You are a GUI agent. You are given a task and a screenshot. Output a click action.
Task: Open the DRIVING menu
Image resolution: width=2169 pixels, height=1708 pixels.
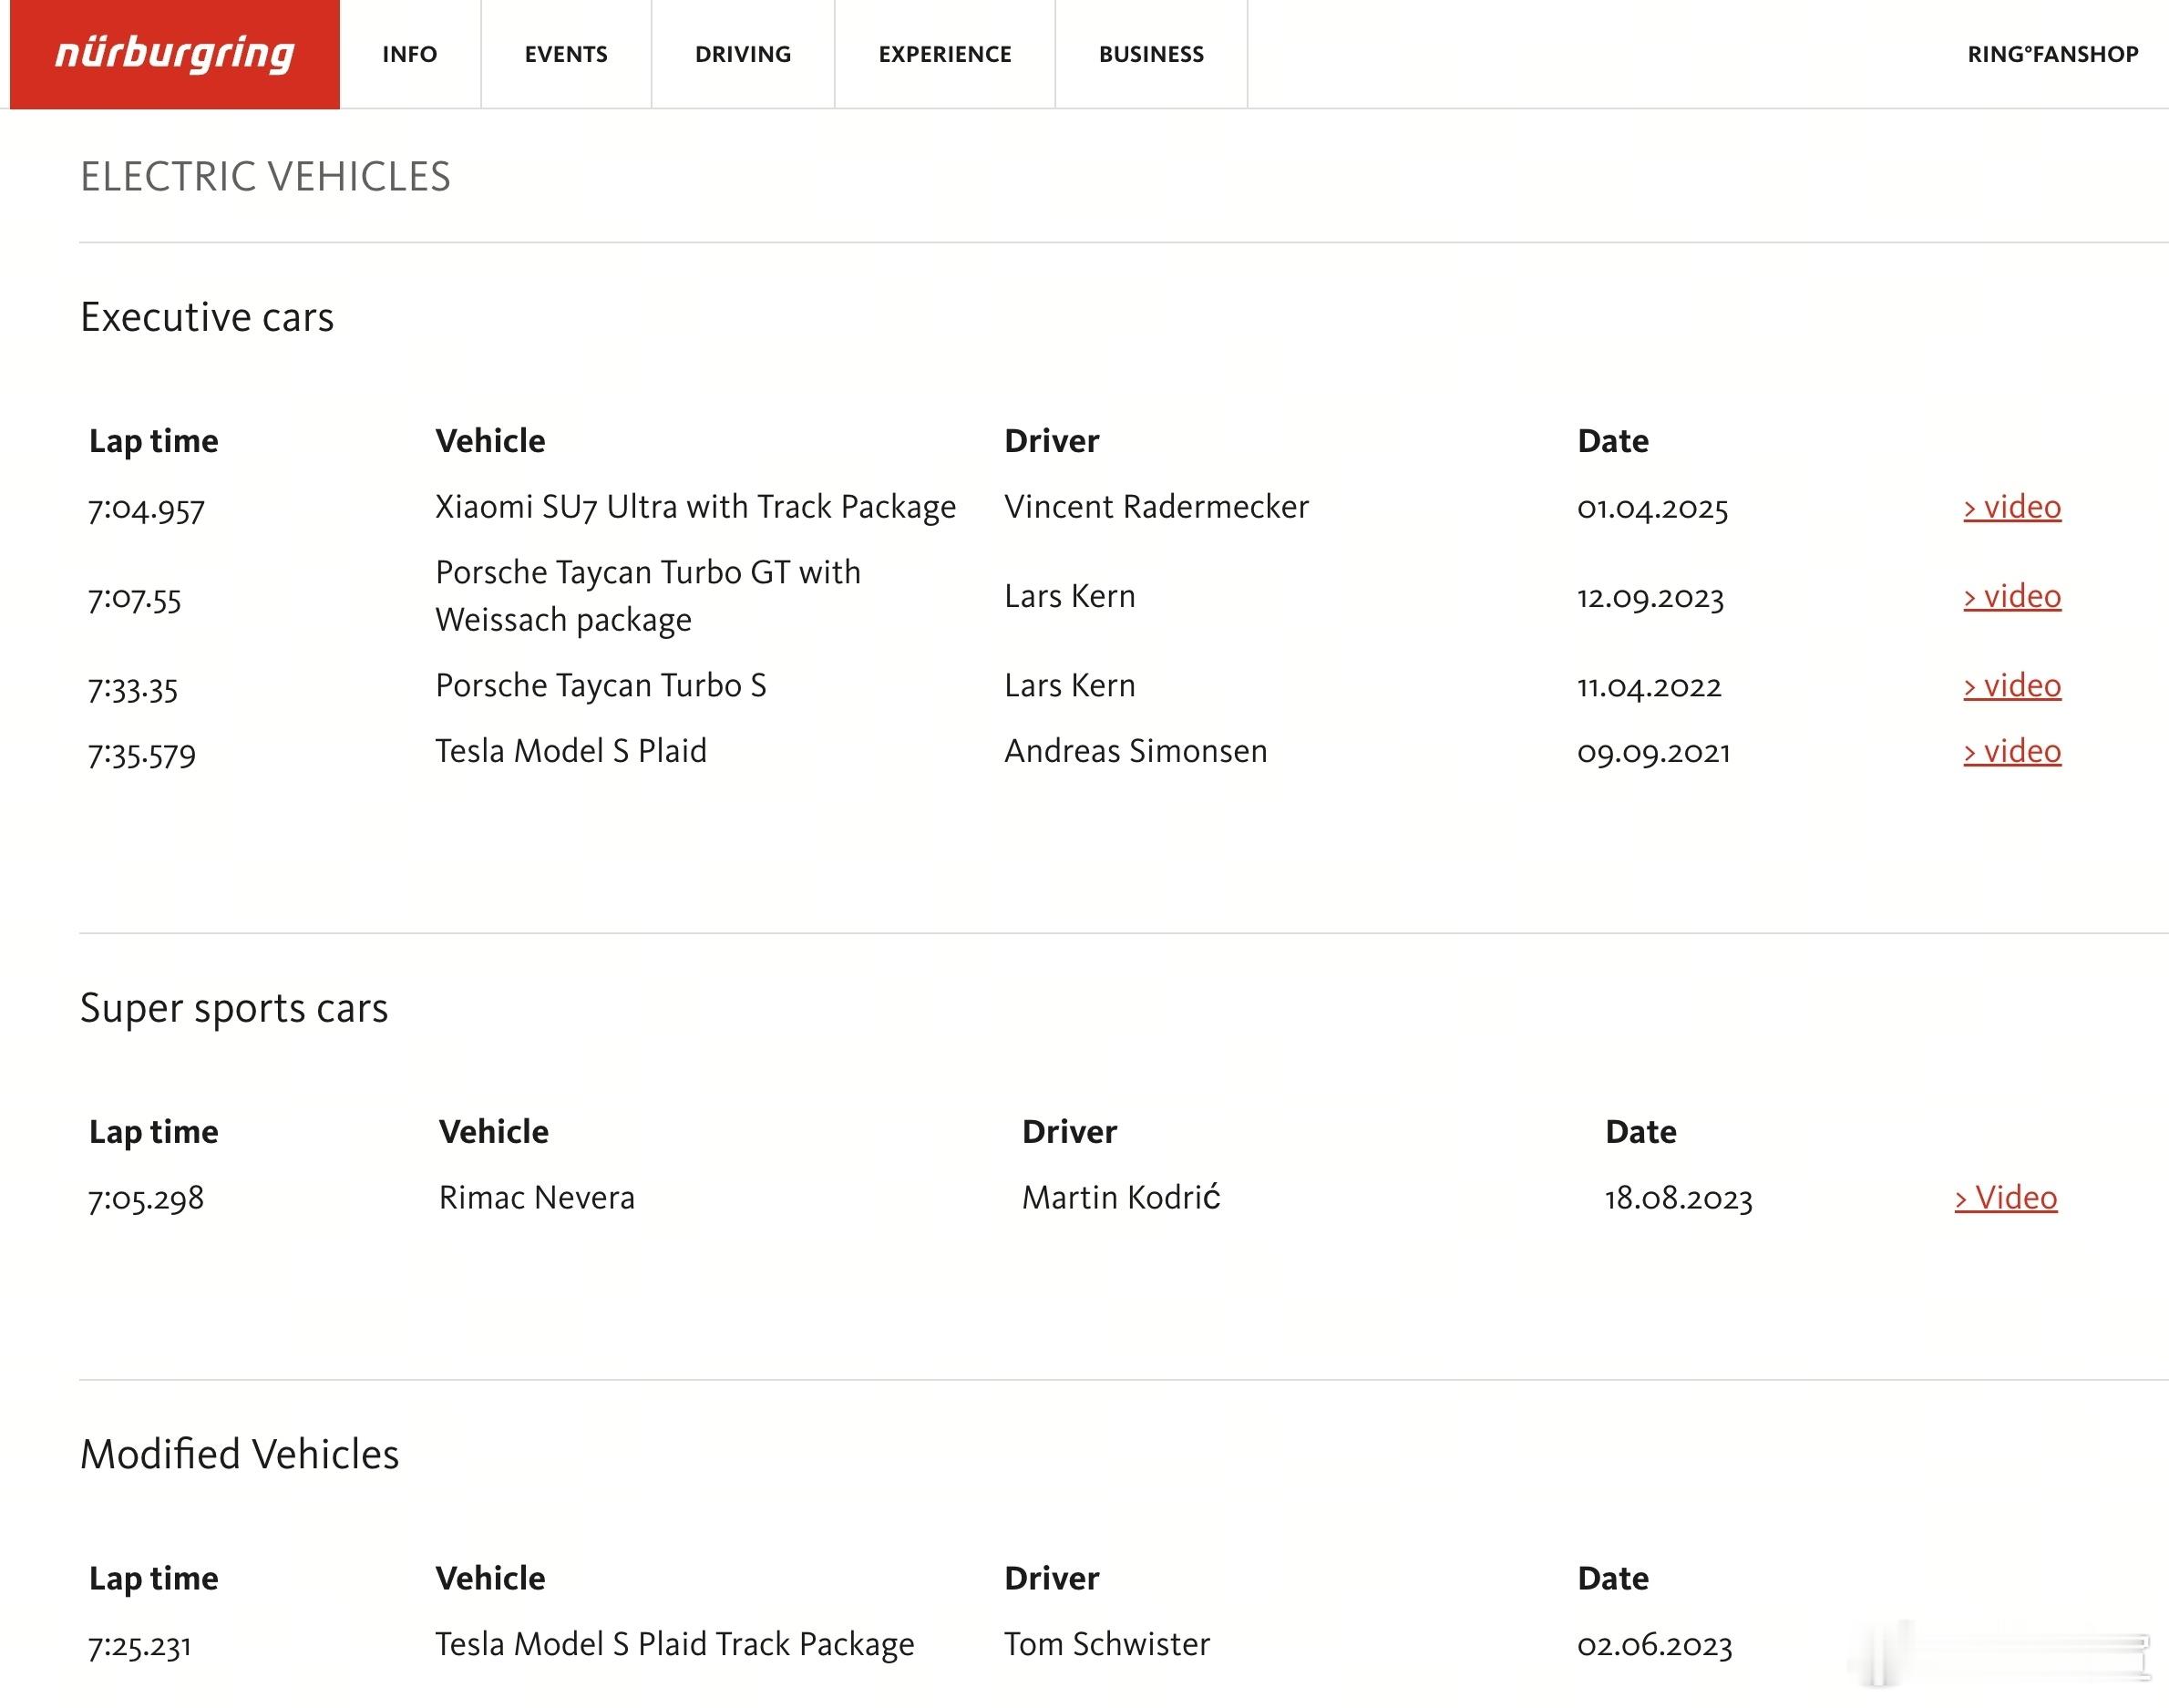[743, 54]
